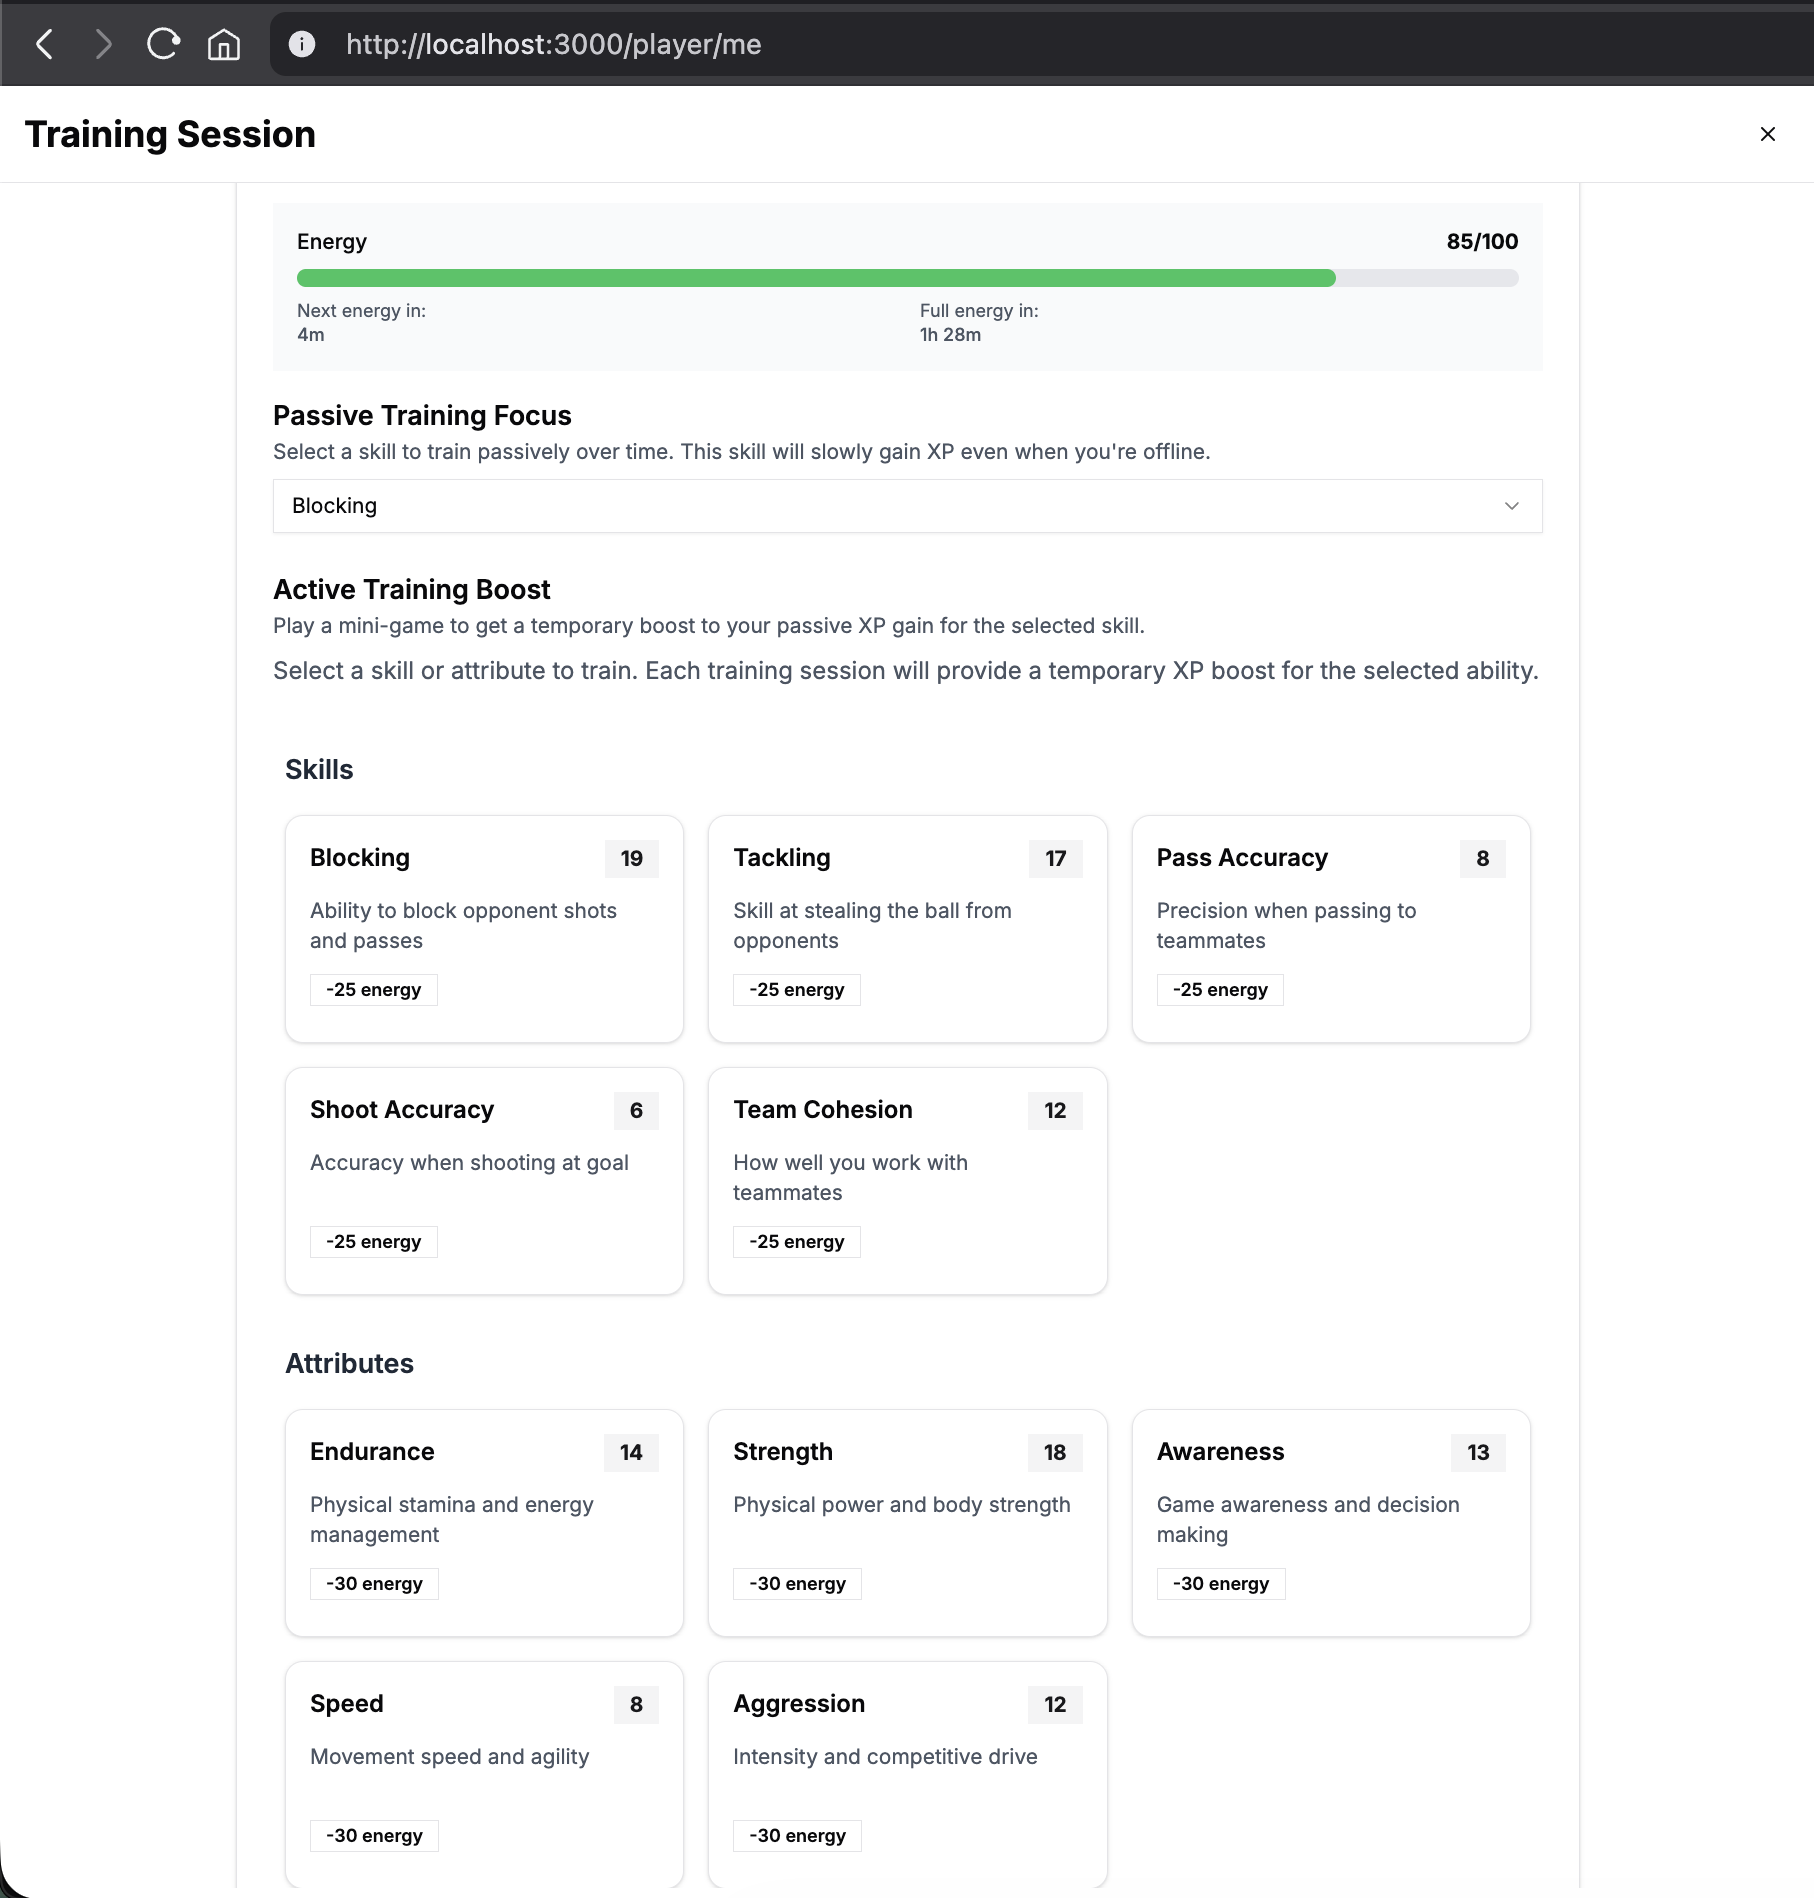
Task: Train the Team Cohesion skill
Action: 907,1180
